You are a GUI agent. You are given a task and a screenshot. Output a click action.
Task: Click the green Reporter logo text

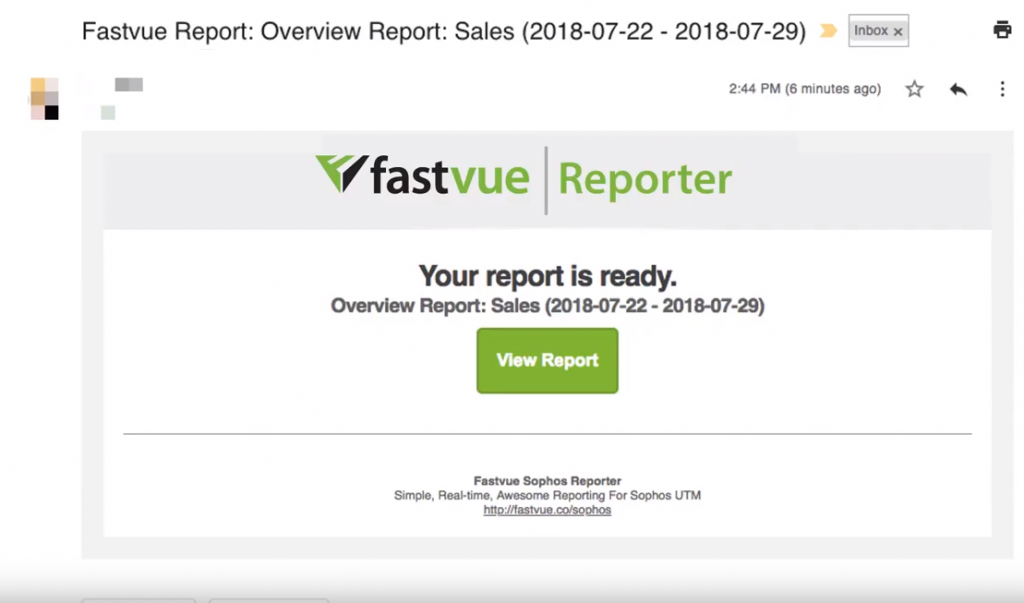(645, 180)
